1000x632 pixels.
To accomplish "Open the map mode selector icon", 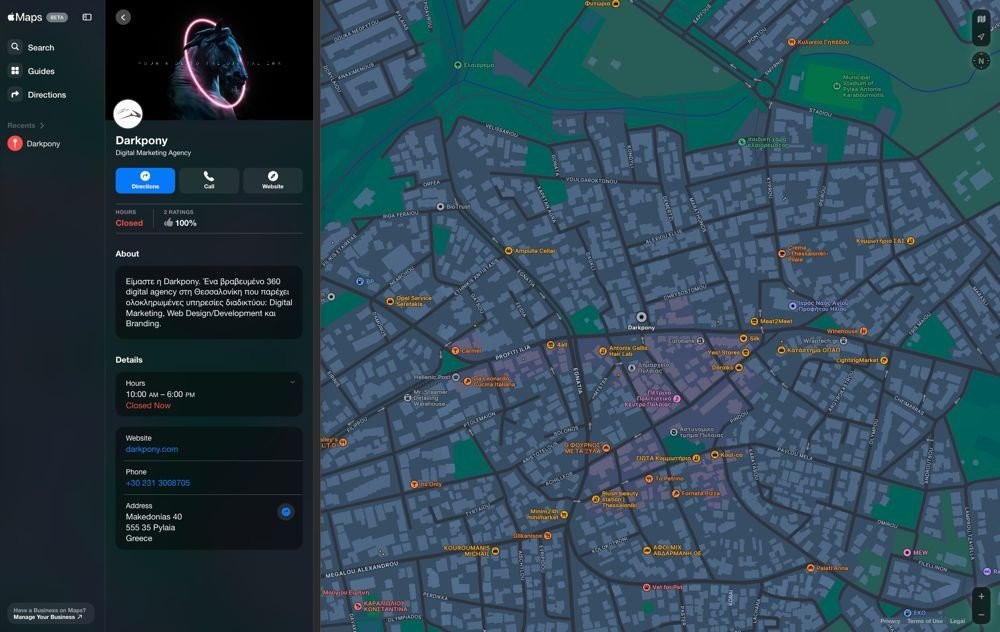I will [x=981, y=19].
